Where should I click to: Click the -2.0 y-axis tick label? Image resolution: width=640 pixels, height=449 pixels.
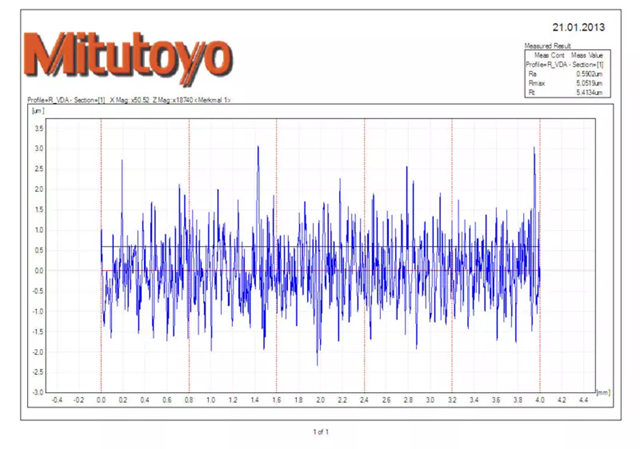tap(38, 352)
